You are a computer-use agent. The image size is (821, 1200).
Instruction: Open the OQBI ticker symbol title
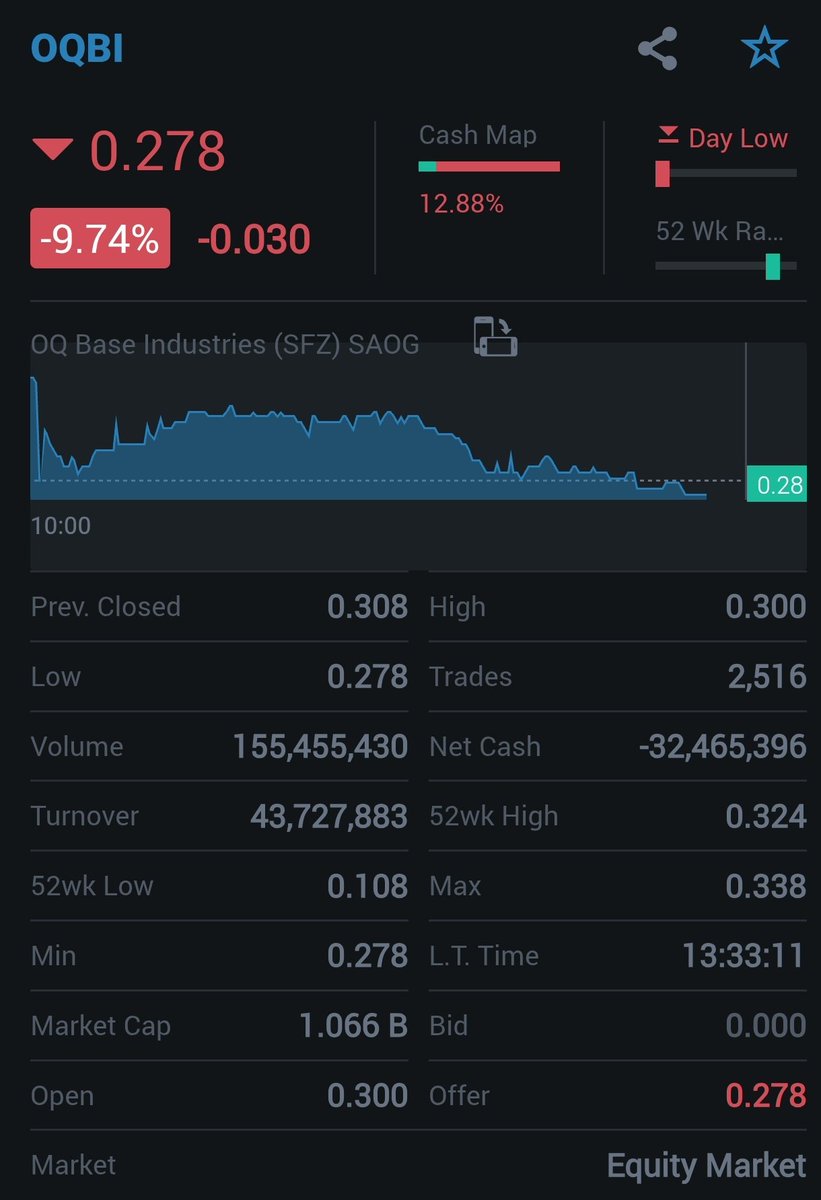[77, 48]
